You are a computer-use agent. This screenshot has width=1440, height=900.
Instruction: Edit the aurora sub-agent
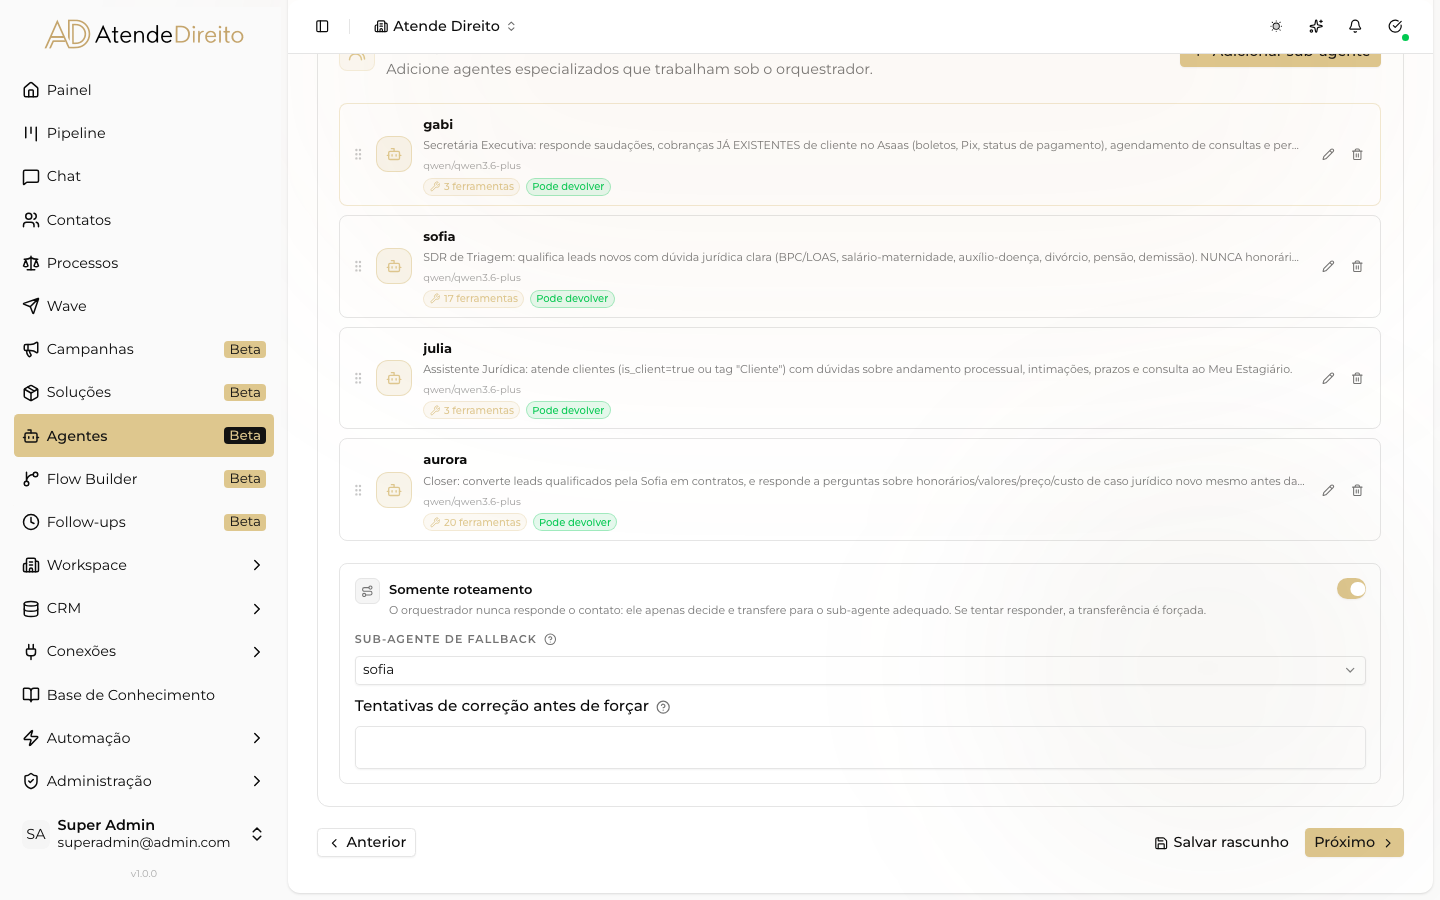(1328, 491)
